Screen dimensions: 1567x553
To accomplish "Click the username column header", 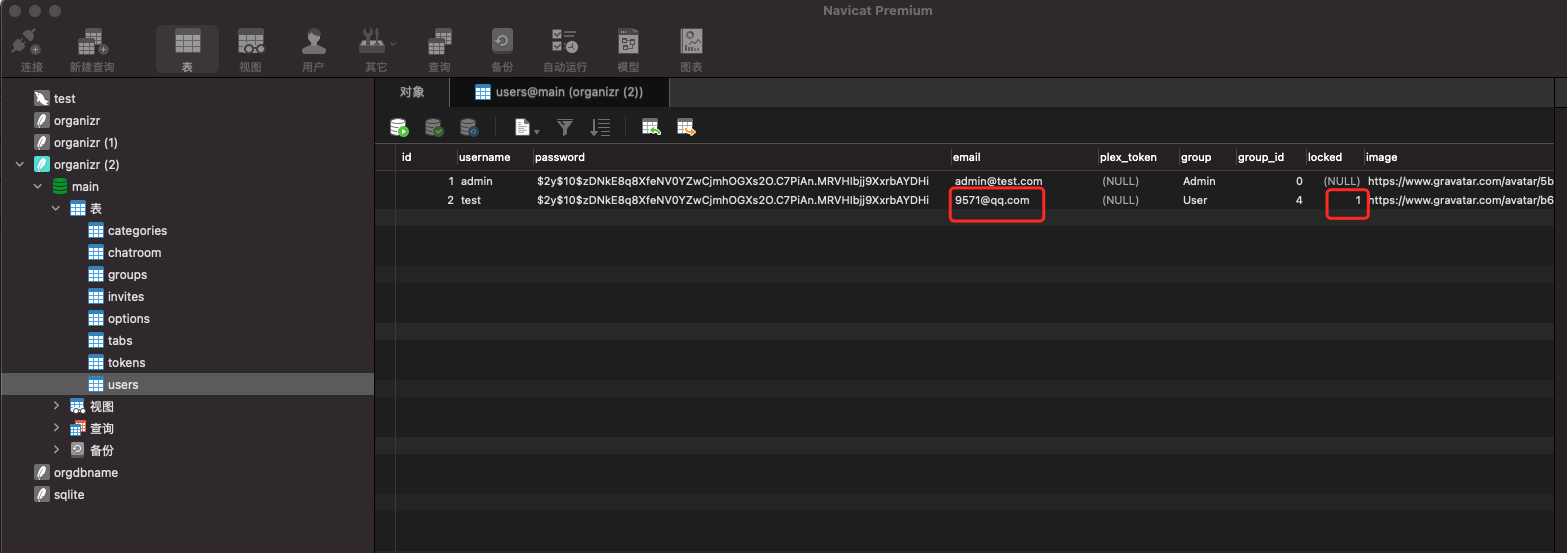I will (x=493, y=157).
